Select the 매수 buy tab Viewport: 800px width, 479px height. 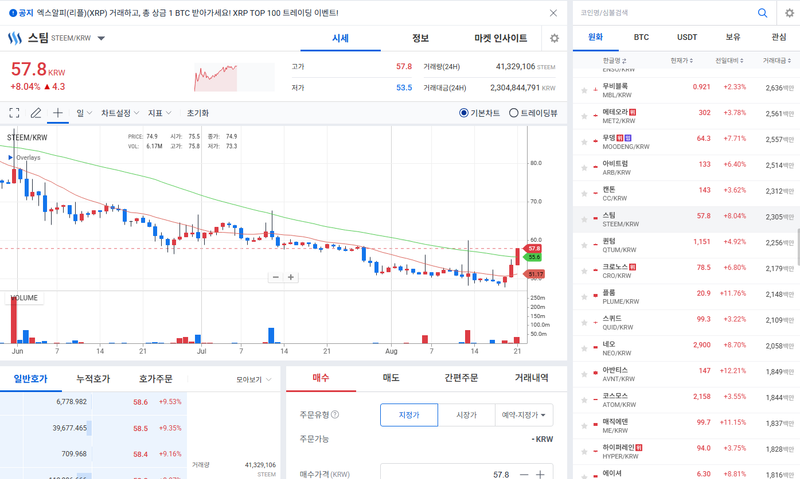click(x=321, y=377)
